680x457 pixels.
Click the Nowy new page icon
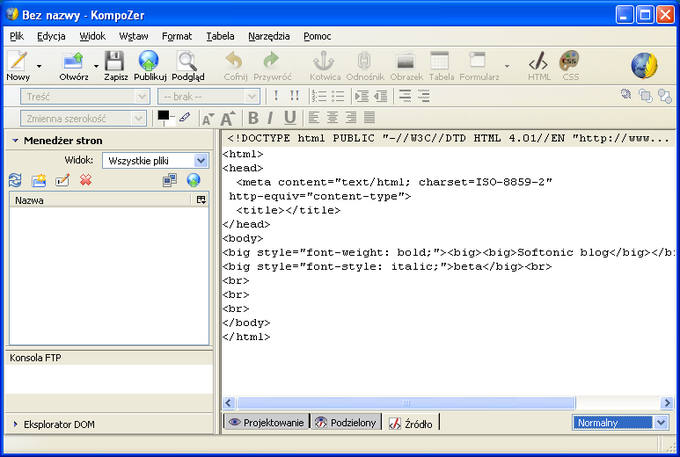[18, 61]
